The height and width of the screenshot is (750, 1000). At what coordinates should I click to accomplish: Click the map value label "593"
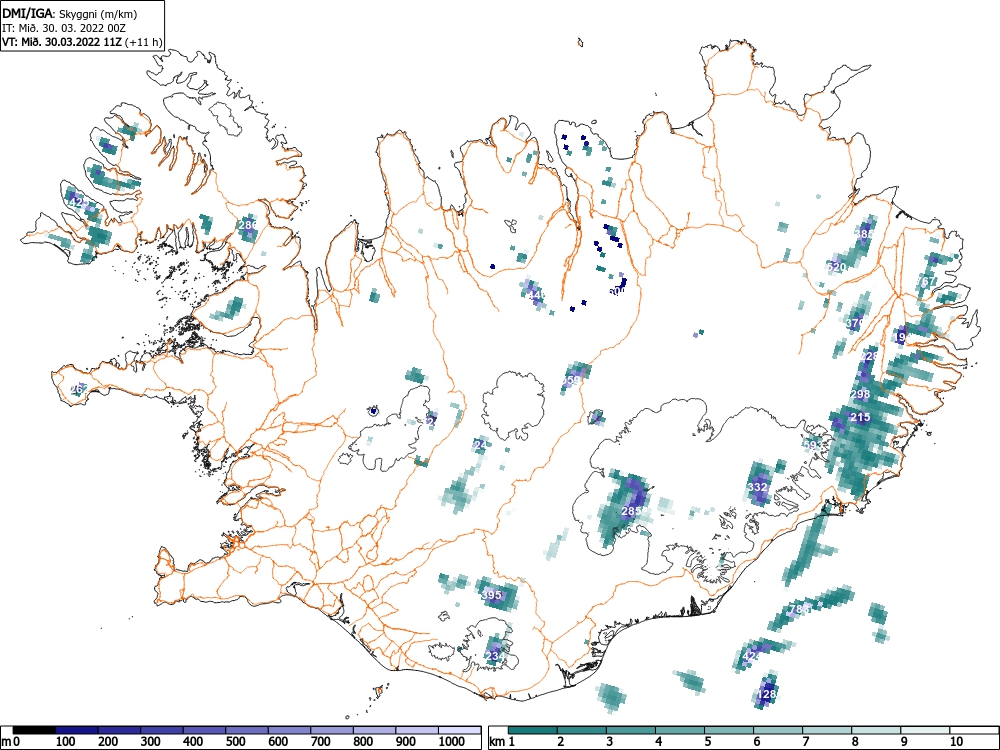coord(814,445)
